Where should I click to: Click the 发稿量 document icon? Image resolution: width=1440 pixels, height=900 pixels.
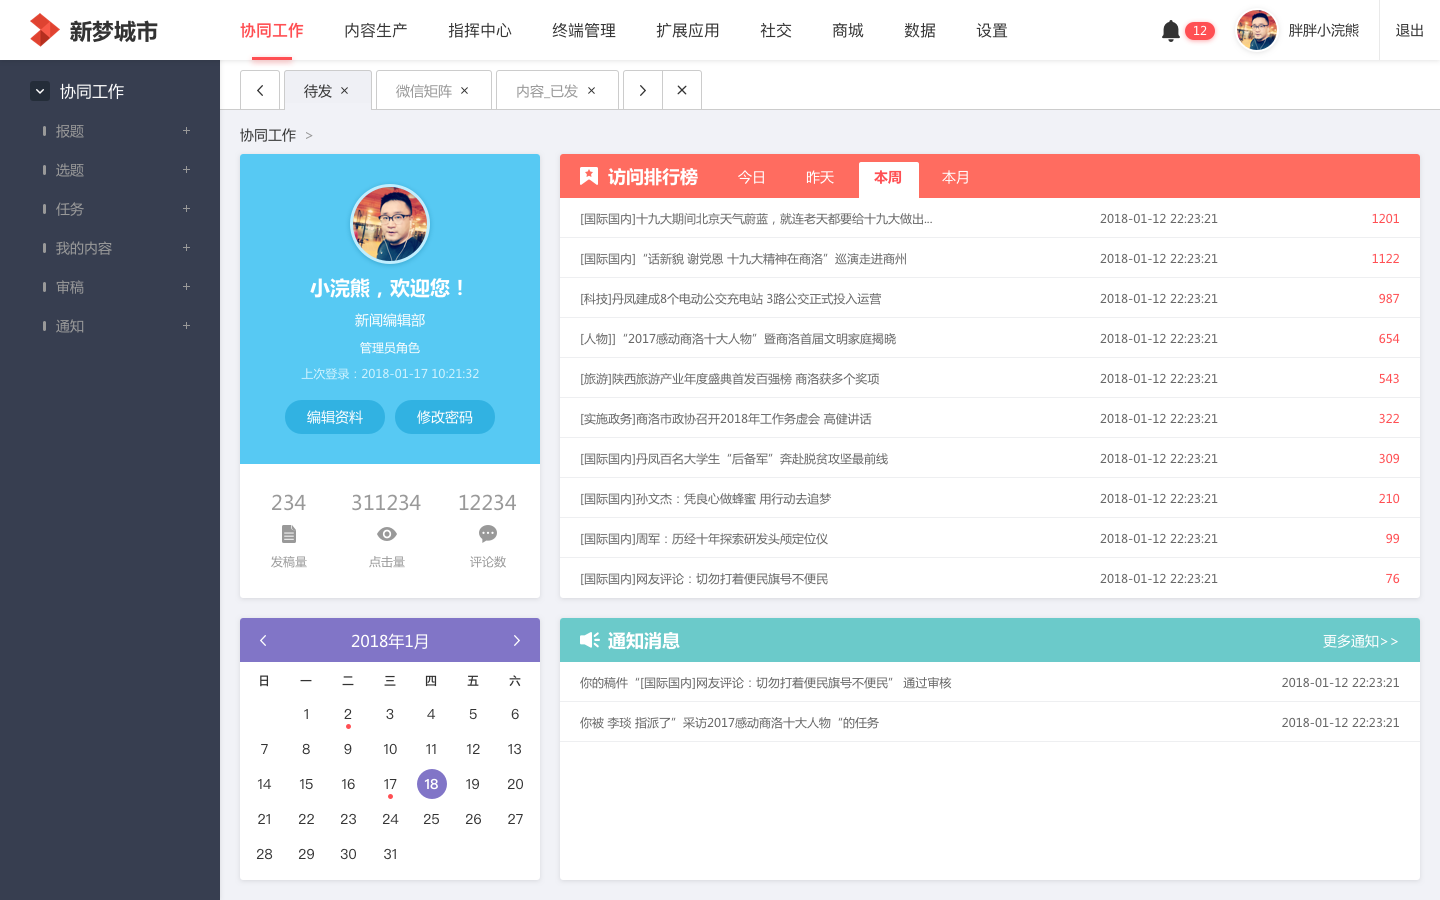pyautogui.click(x=289, y=534)
